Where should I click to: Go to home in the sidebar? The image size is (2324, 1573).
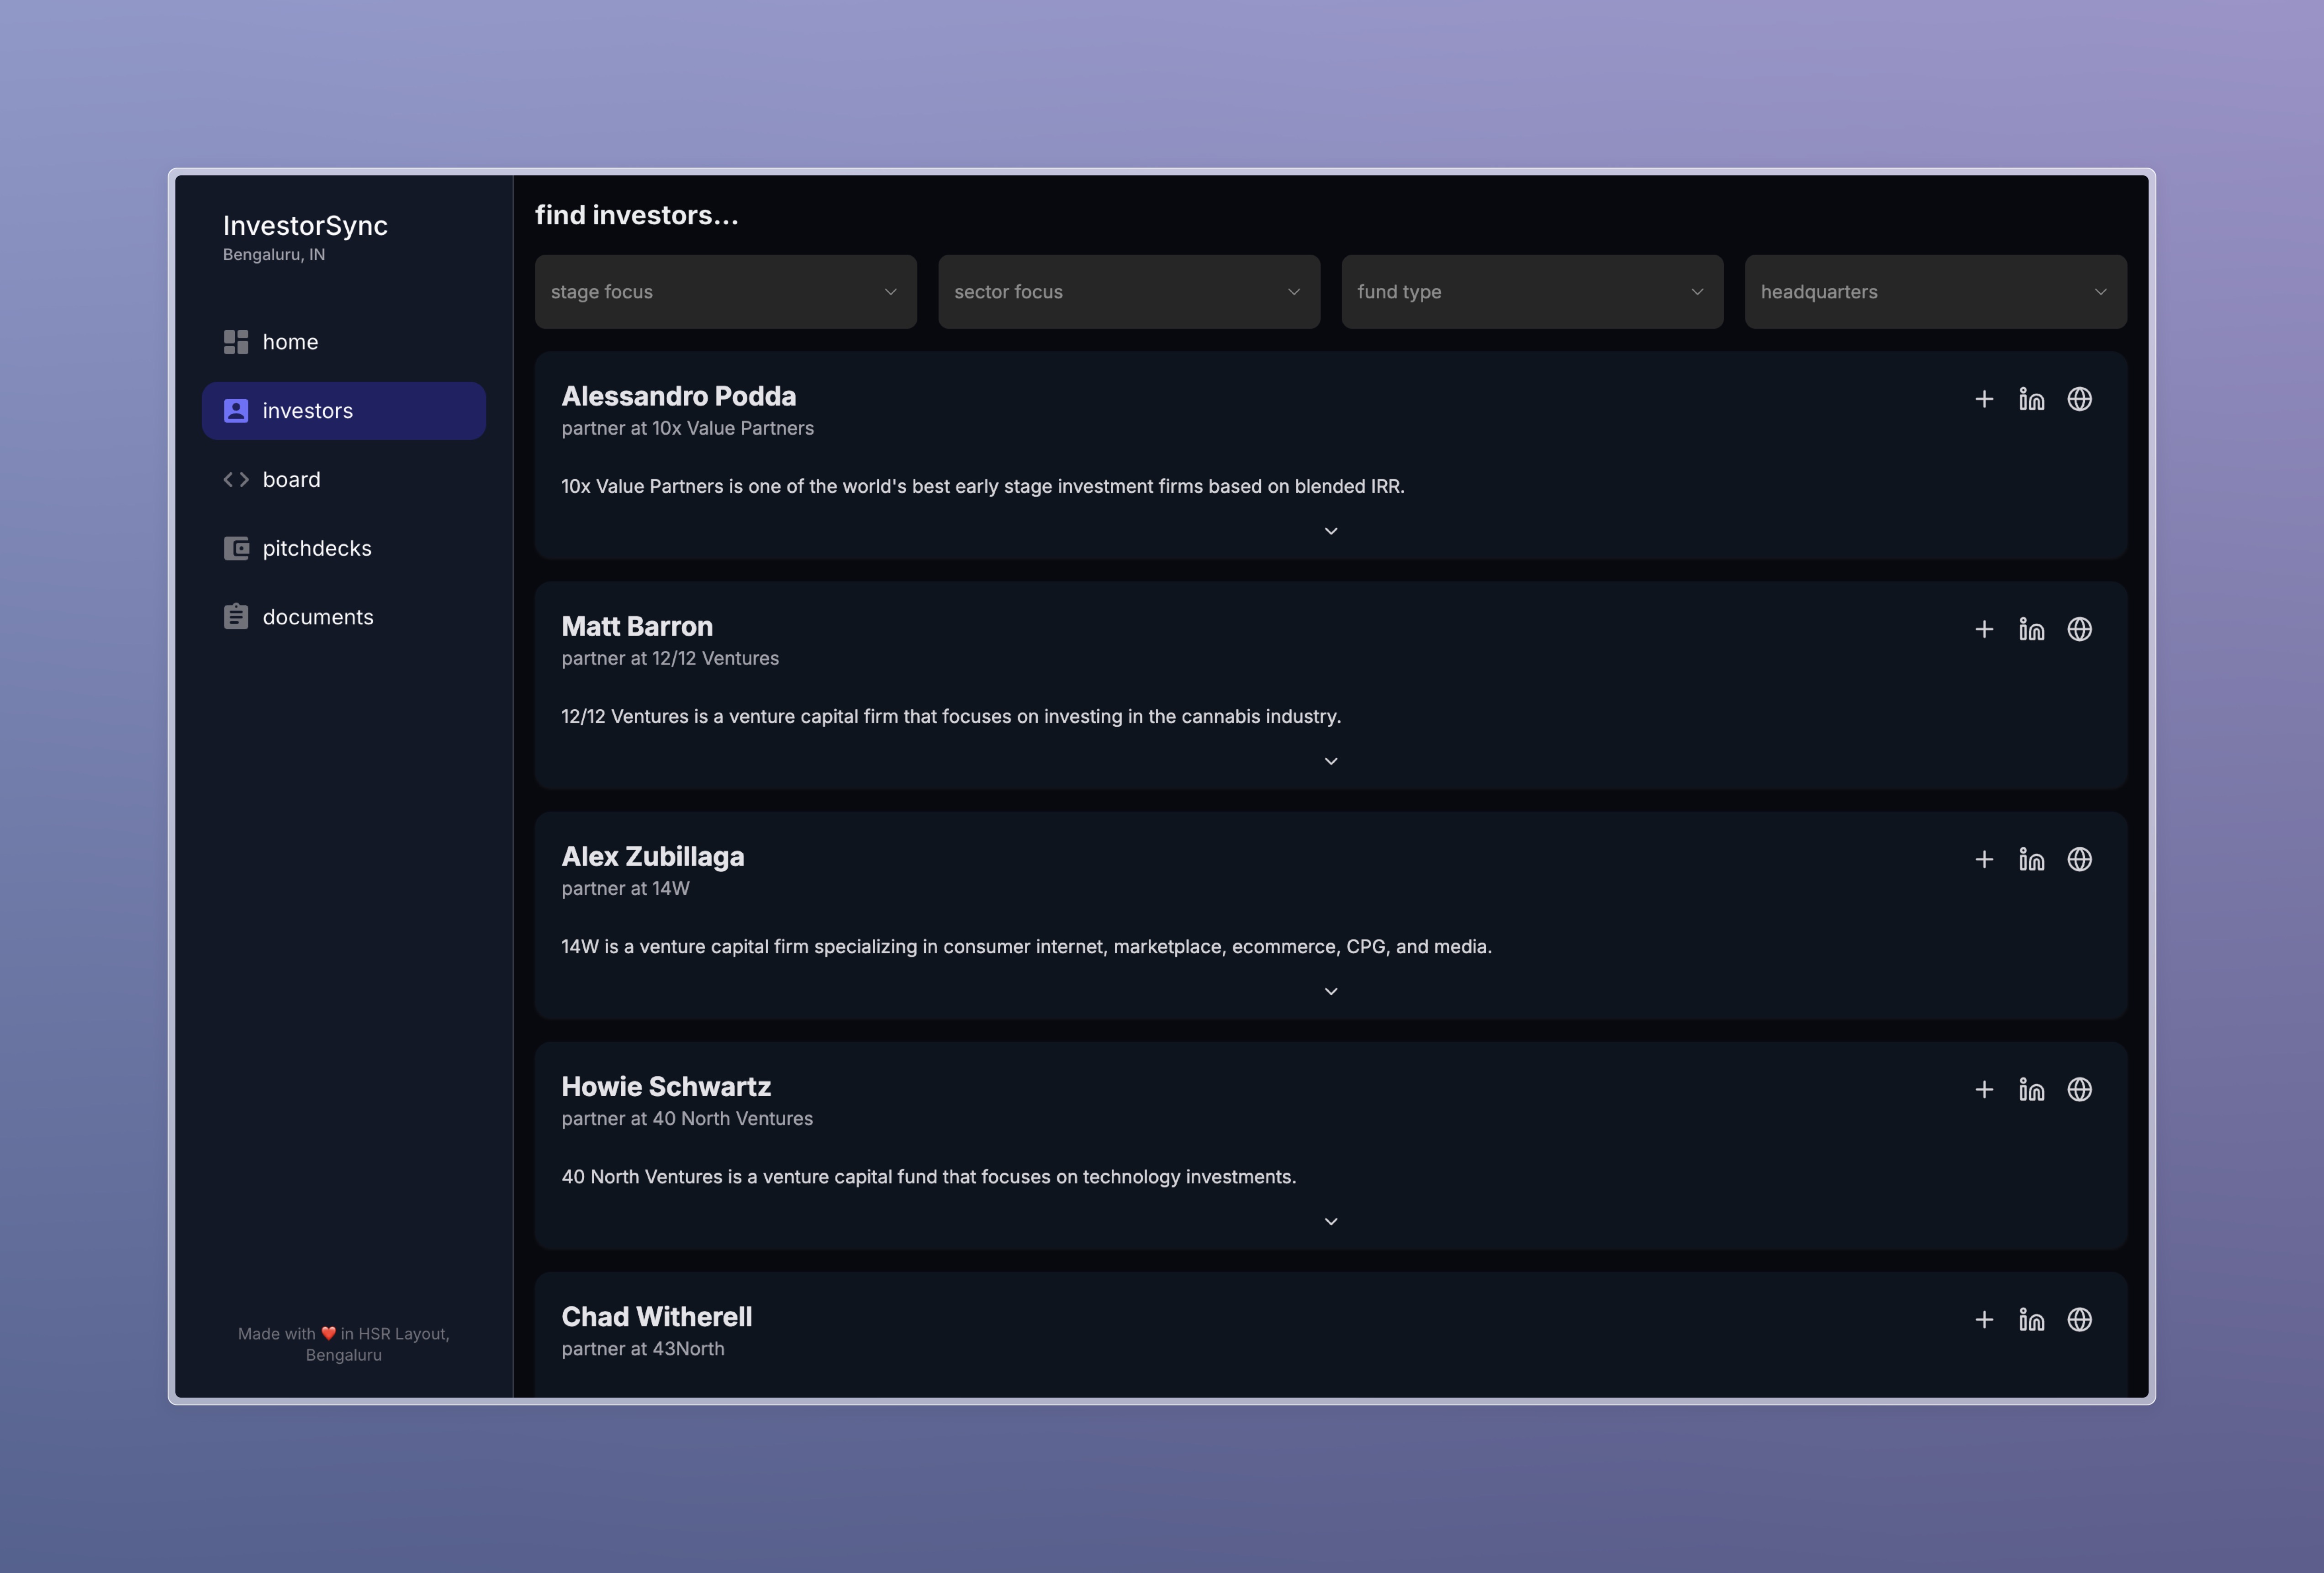pos(344,342)
